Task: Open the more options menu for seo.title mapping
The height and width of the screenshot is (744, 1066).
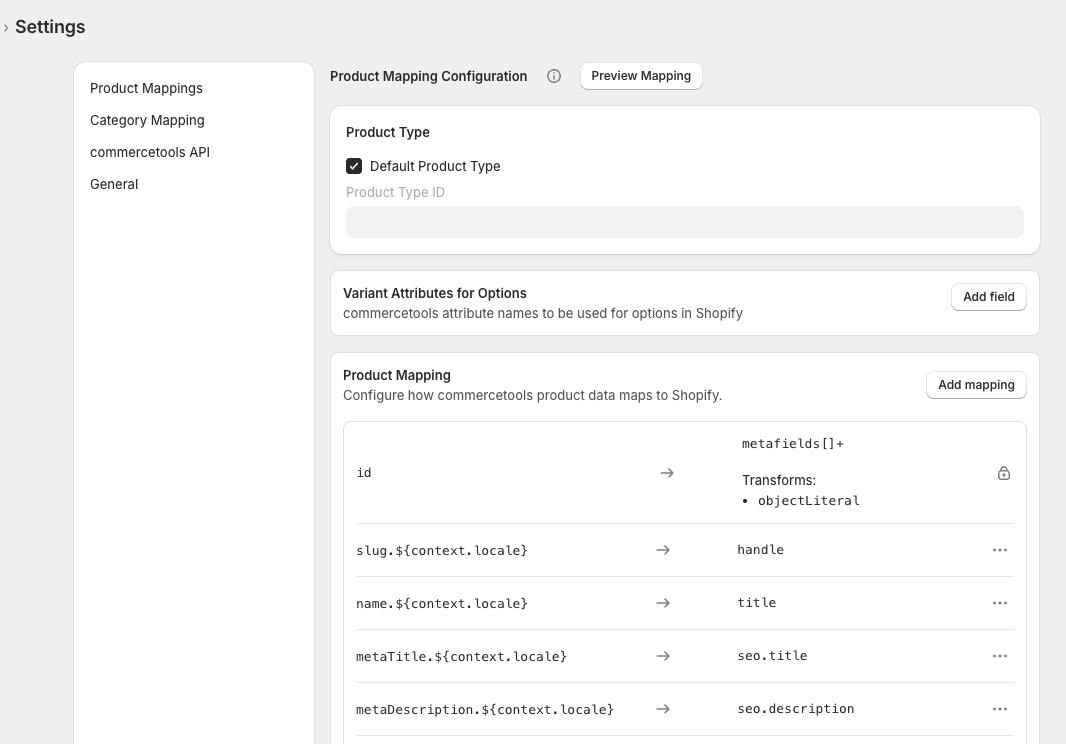Action: pyautogui.click(x=1000, y=656)
